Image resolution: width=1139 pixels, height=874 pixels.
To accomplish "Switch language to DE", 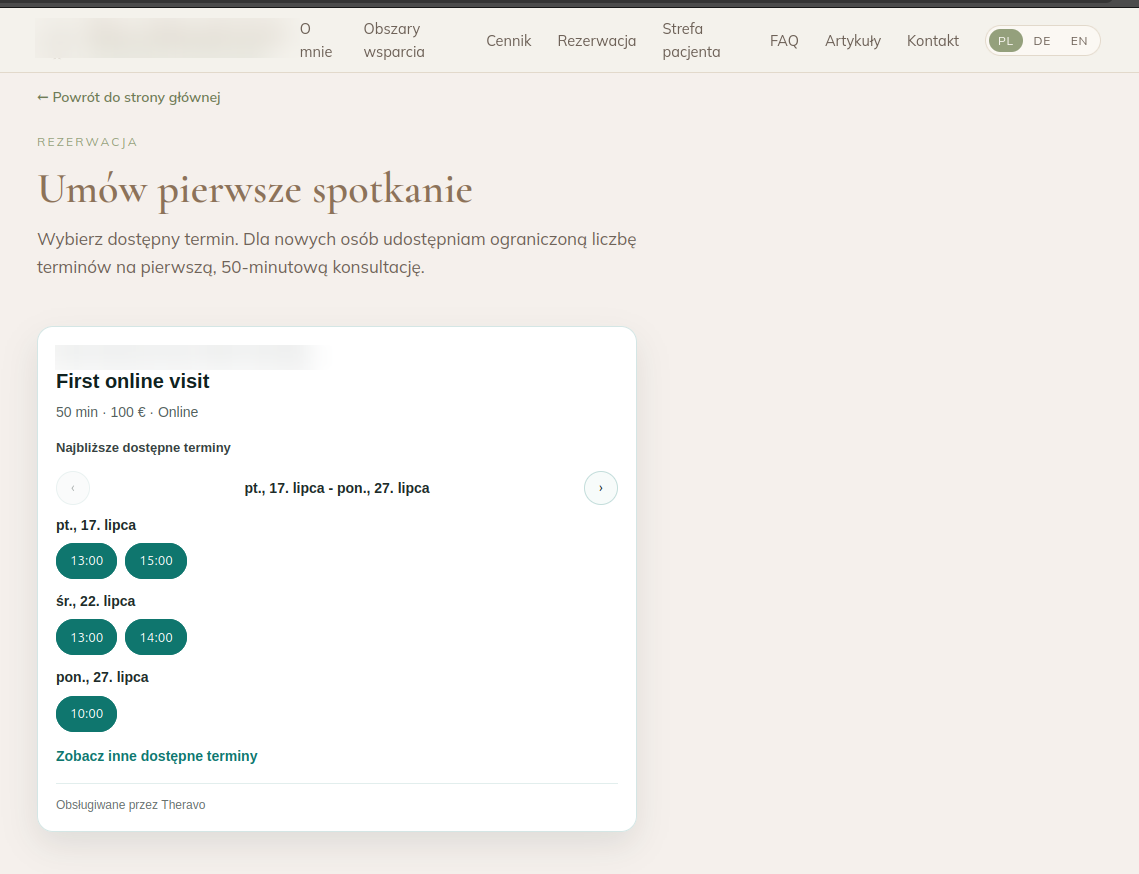I will [x=1042, y=41].
